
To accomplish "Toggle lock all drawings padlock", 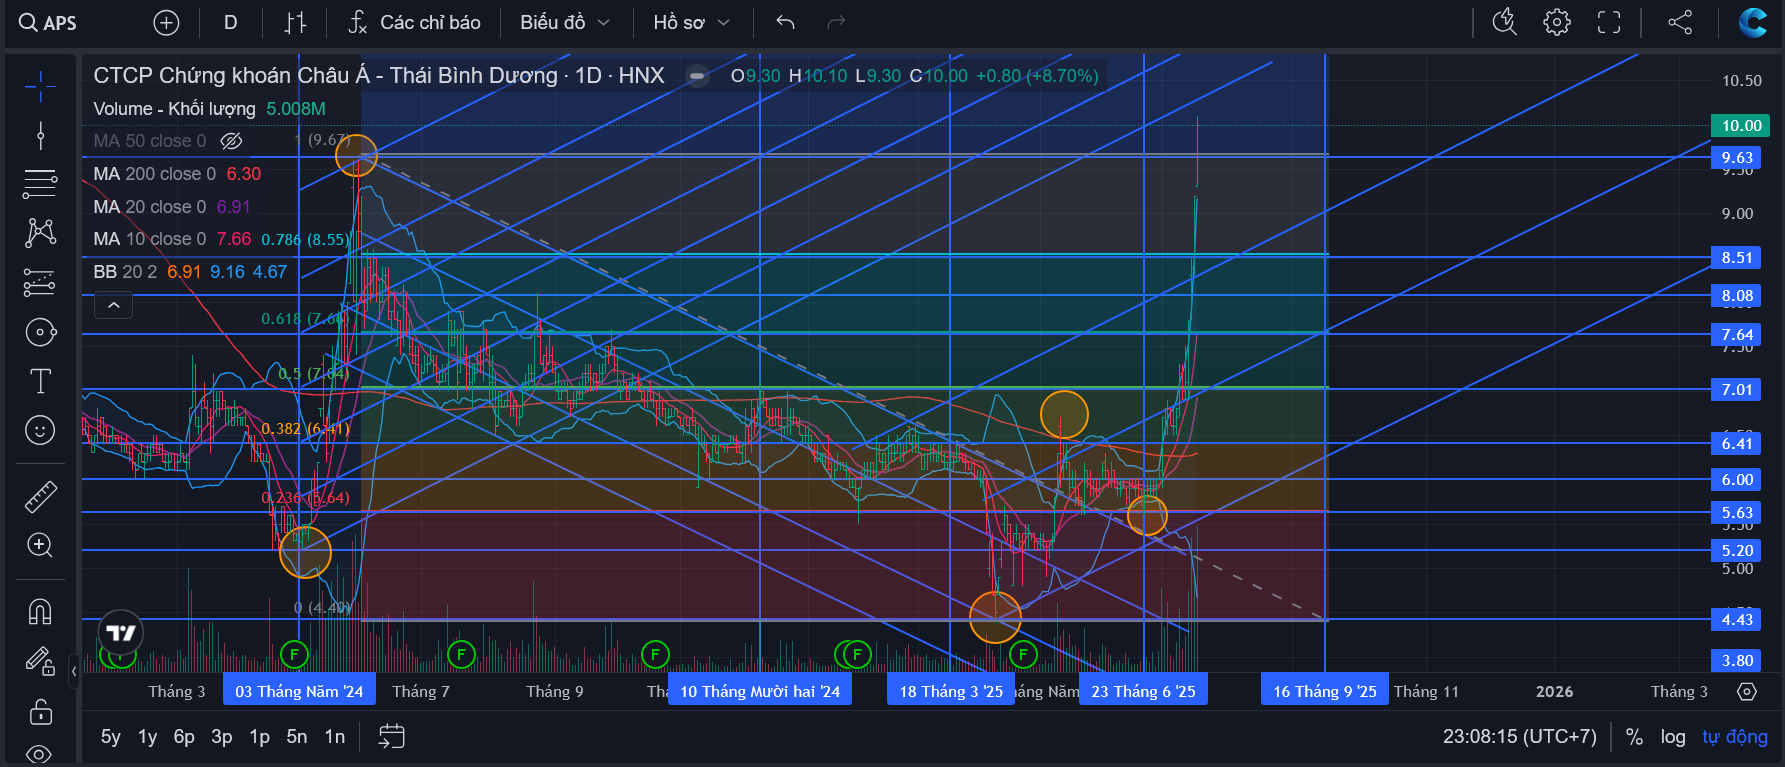I will (x=40, y=711).
